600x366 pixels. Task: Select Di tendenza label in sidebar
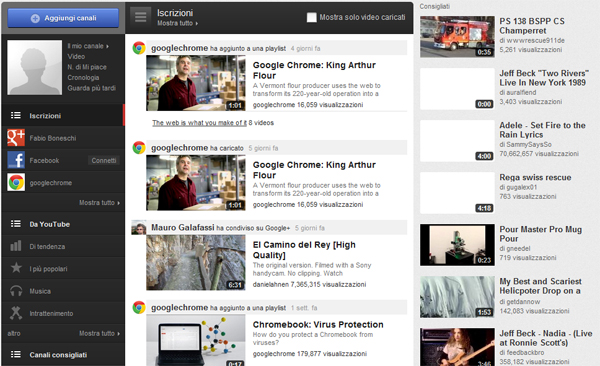coord(47,247)
